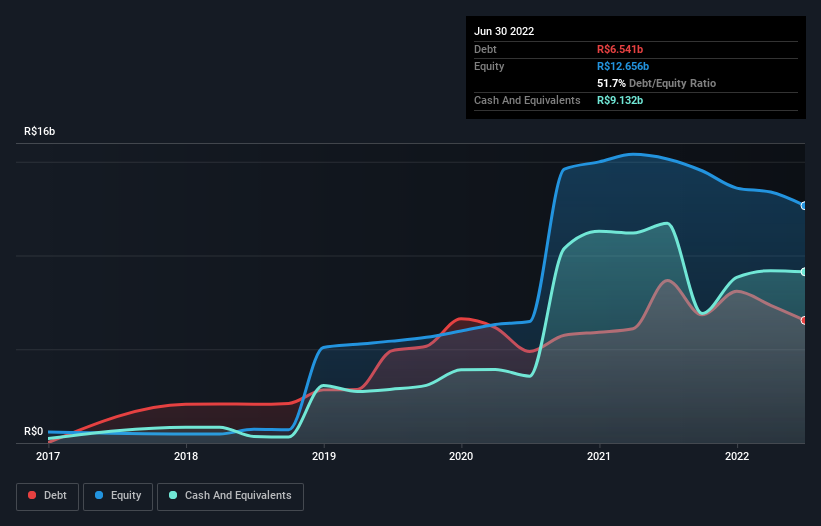This screenshot has height=526, width=821.
Task: Click the Debt label in tooltip
Action: [485, 49]
